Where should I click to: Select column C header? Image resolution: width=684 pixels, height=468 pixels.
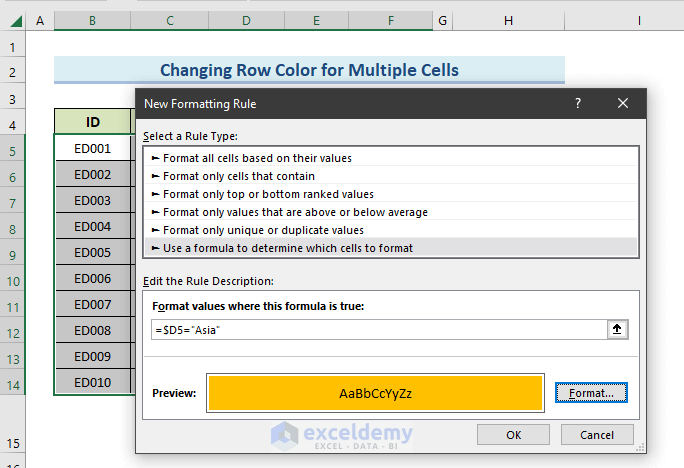point(170,20)
